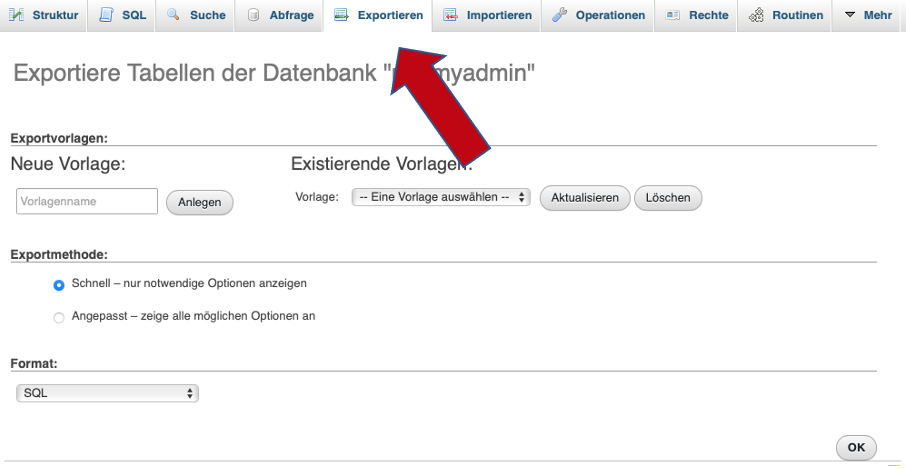The image size is (906, 469).
Task: Switch to the Routinen tab
Action: [785, 15]
